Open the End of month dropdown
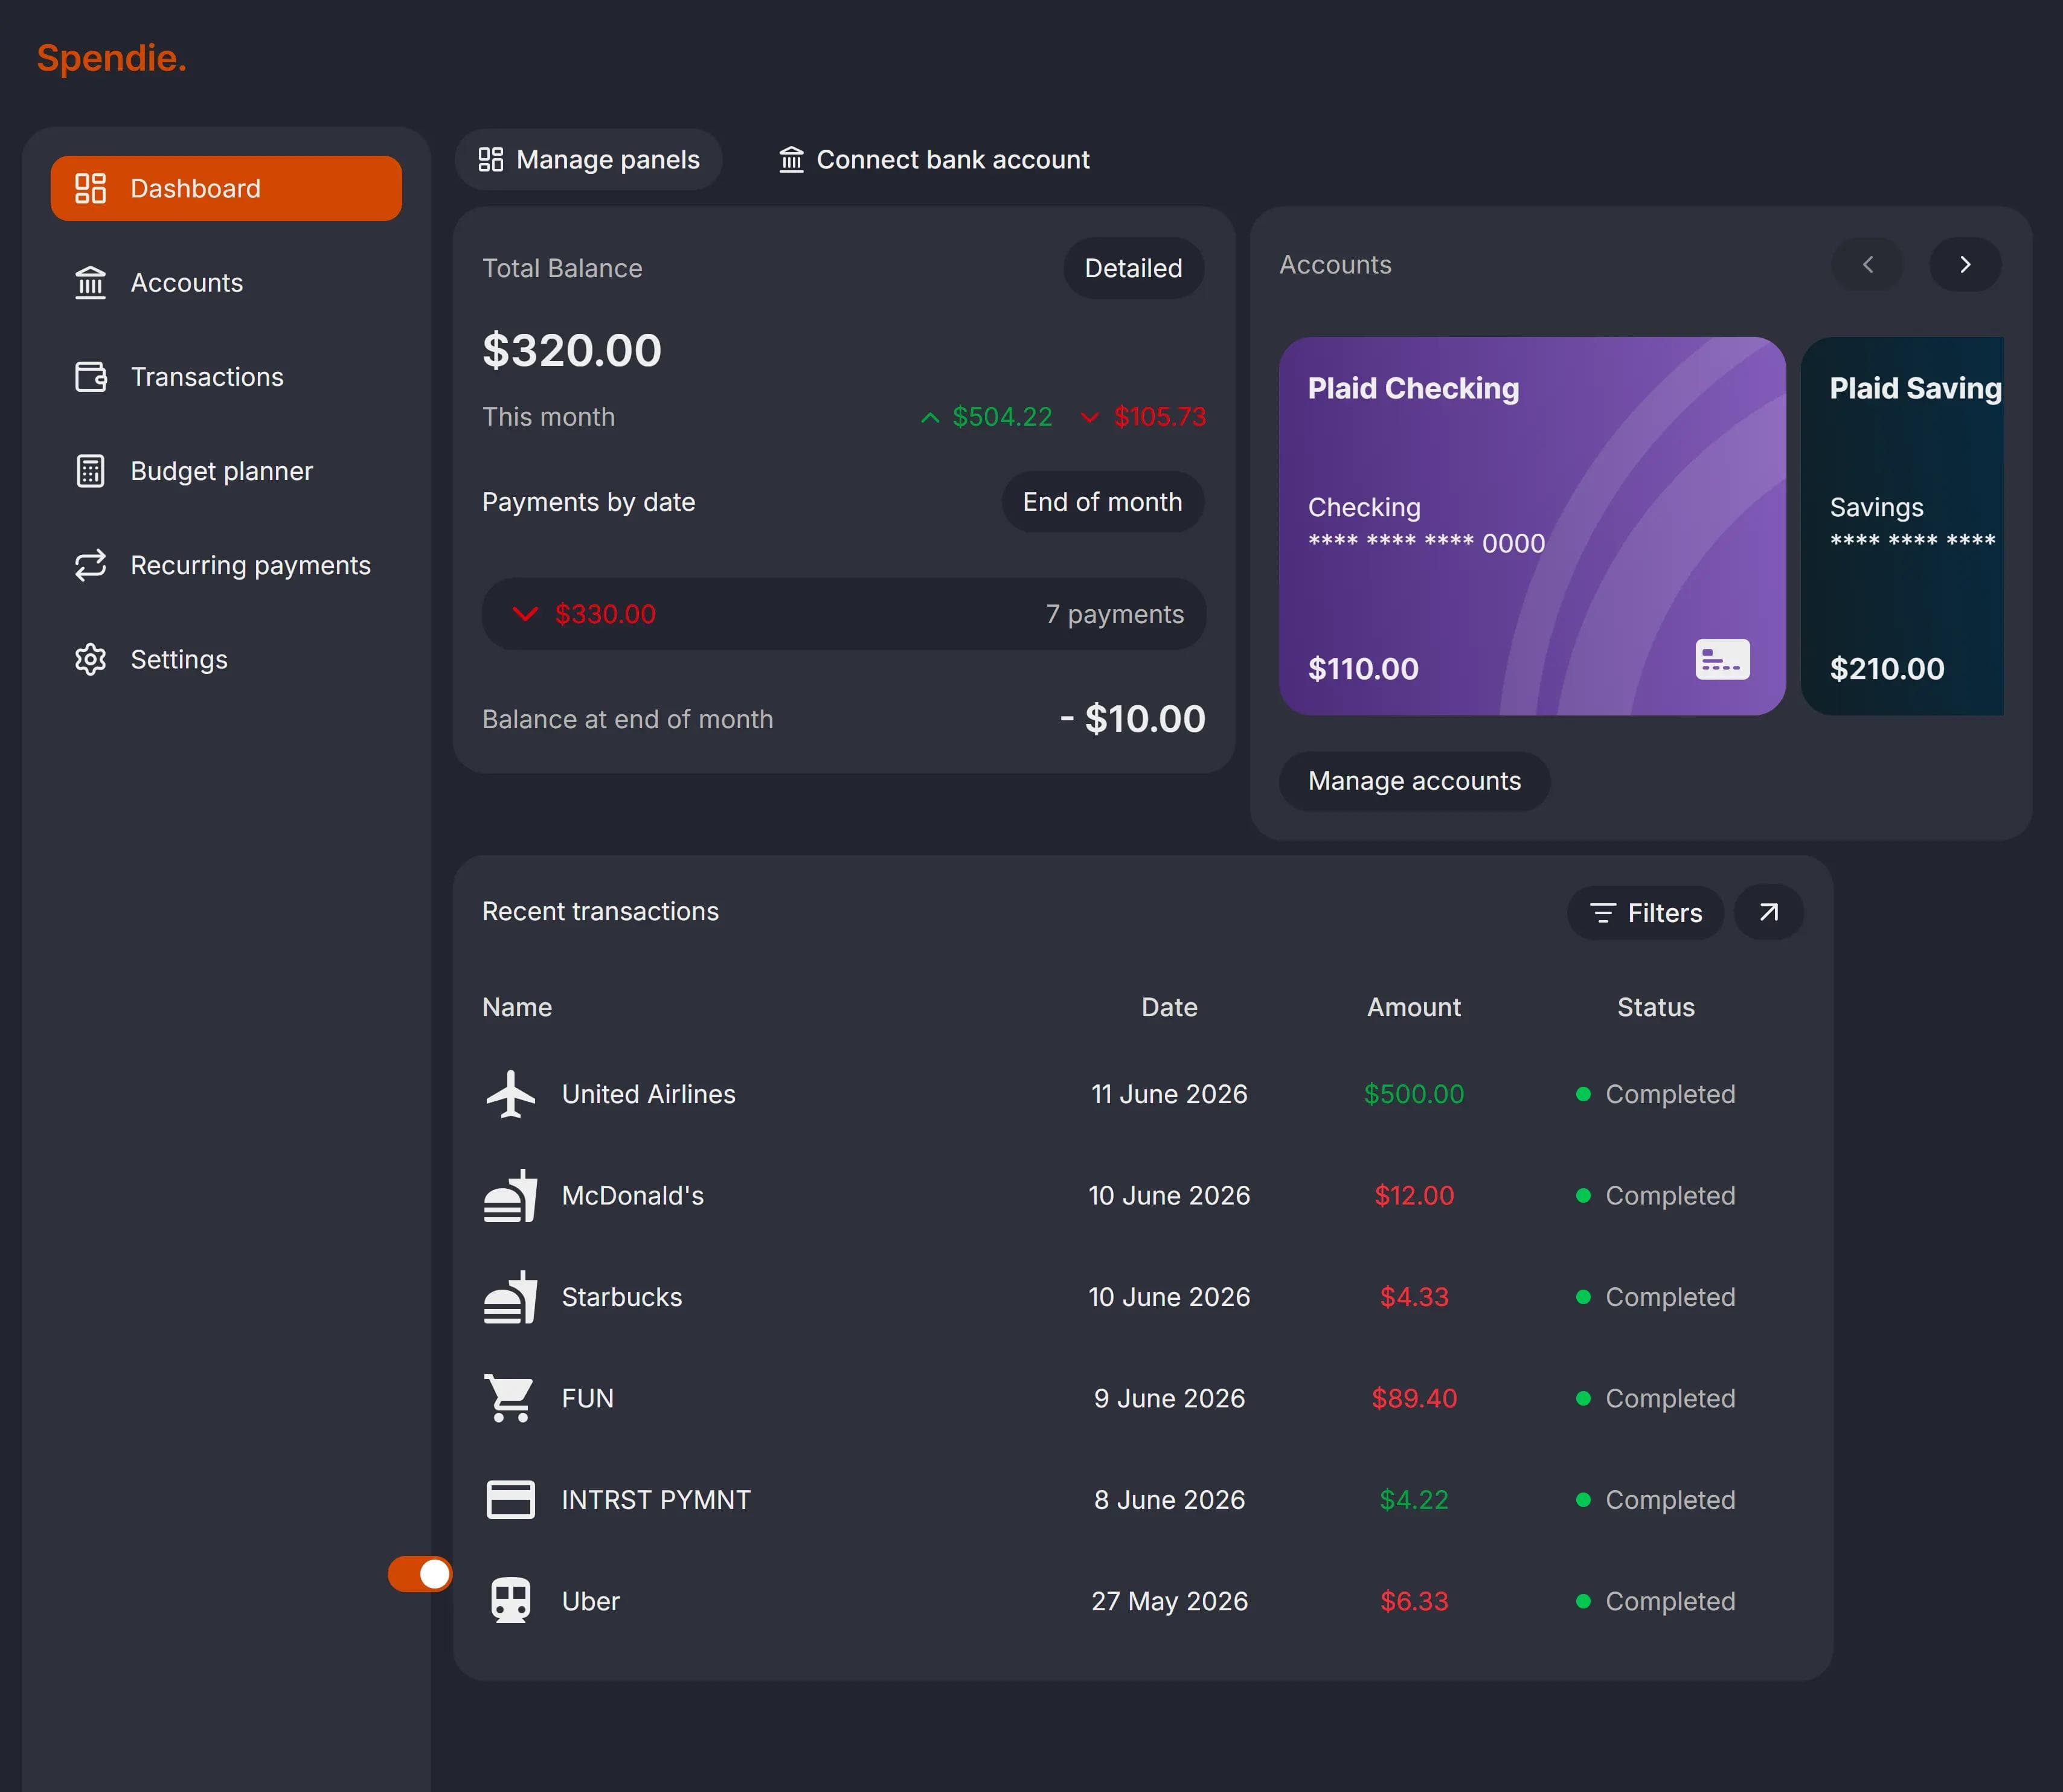This screenshot has width=2063, height=1792. tap(1102, 502)
